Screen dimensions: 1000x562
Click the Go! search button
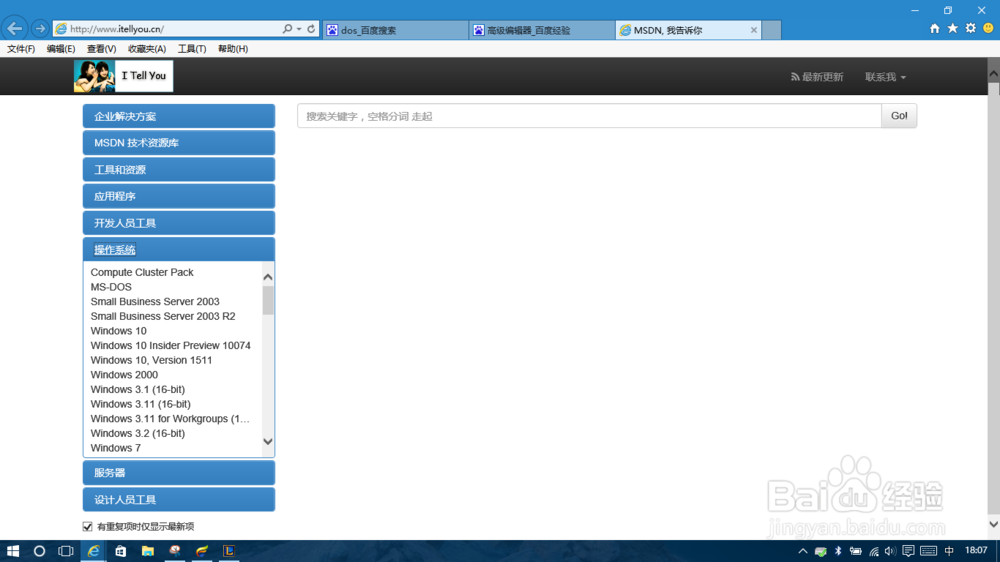pyautogui.click(x=899, y=116)
